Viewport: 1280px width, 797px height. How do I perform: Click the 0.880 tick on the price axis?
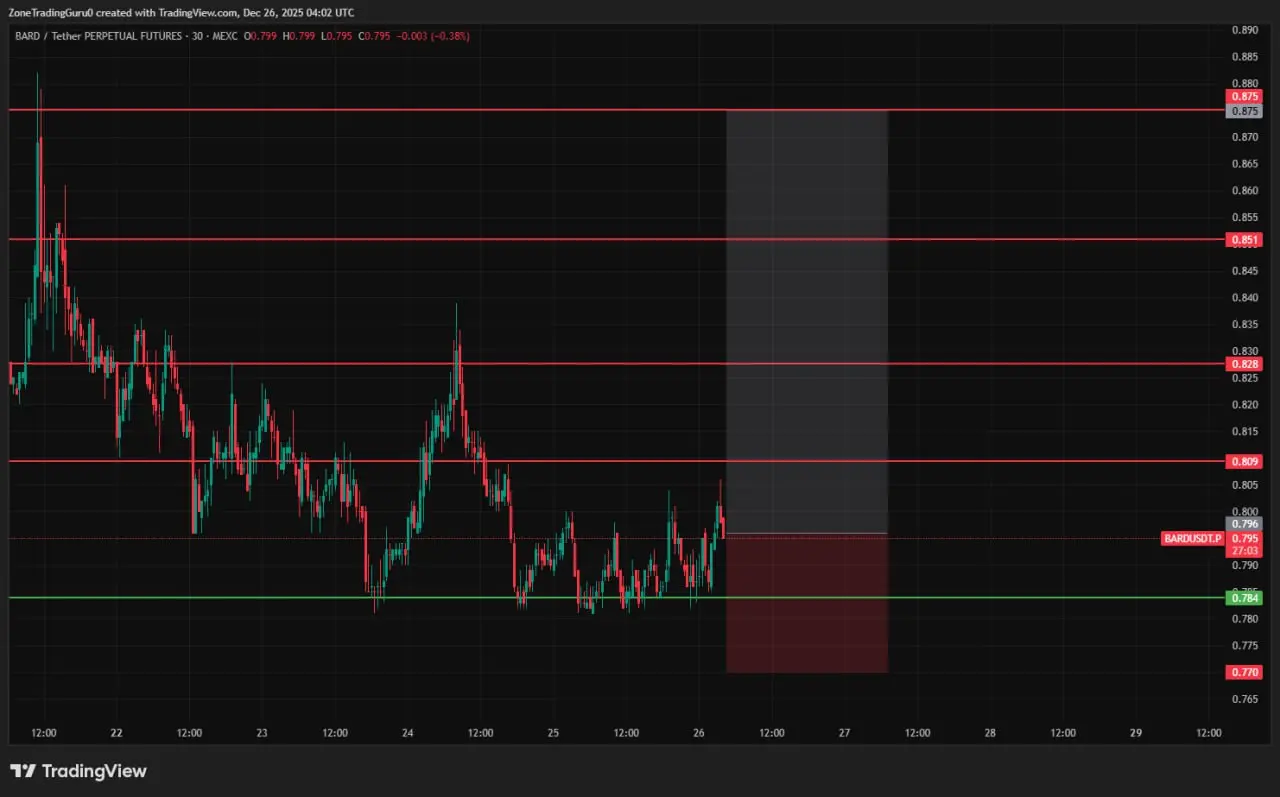tap(1244, 84)
